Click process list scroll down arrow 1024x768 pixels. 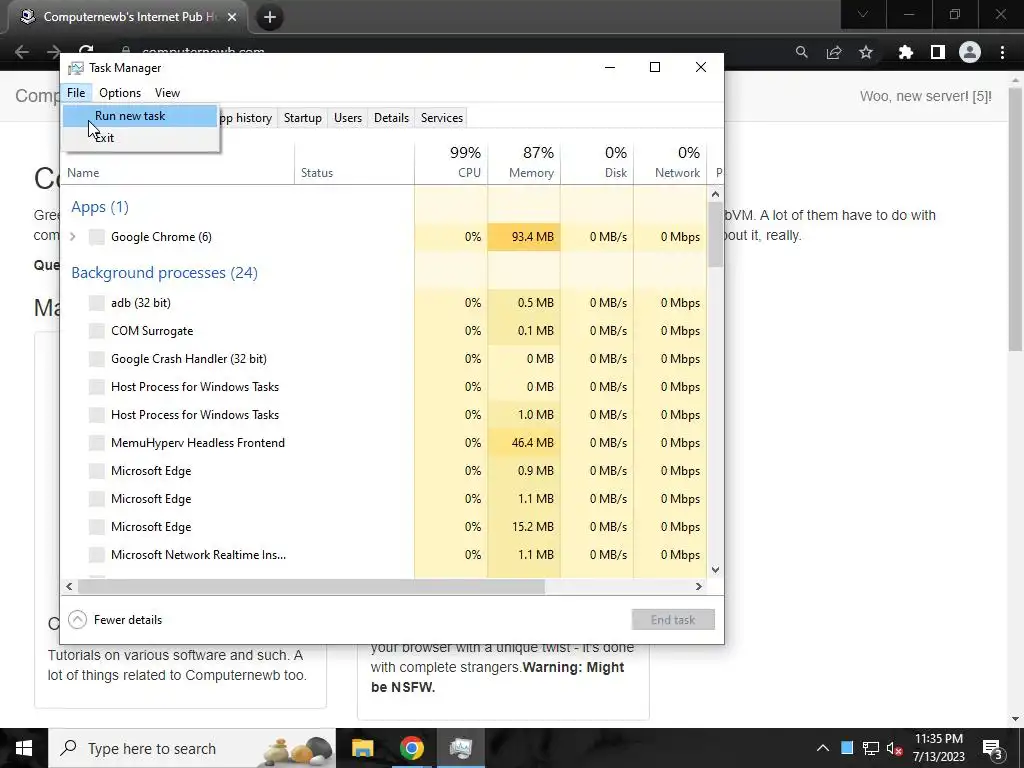[x=715, y=570]
